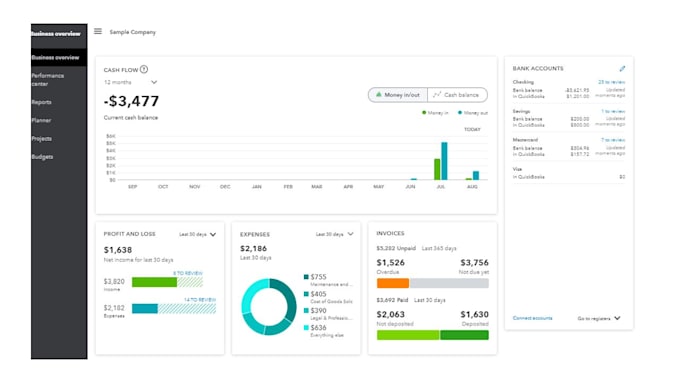Screen dimensions: 680x383
Task: Open Projects from the sidebar
Action: [42, 138]
